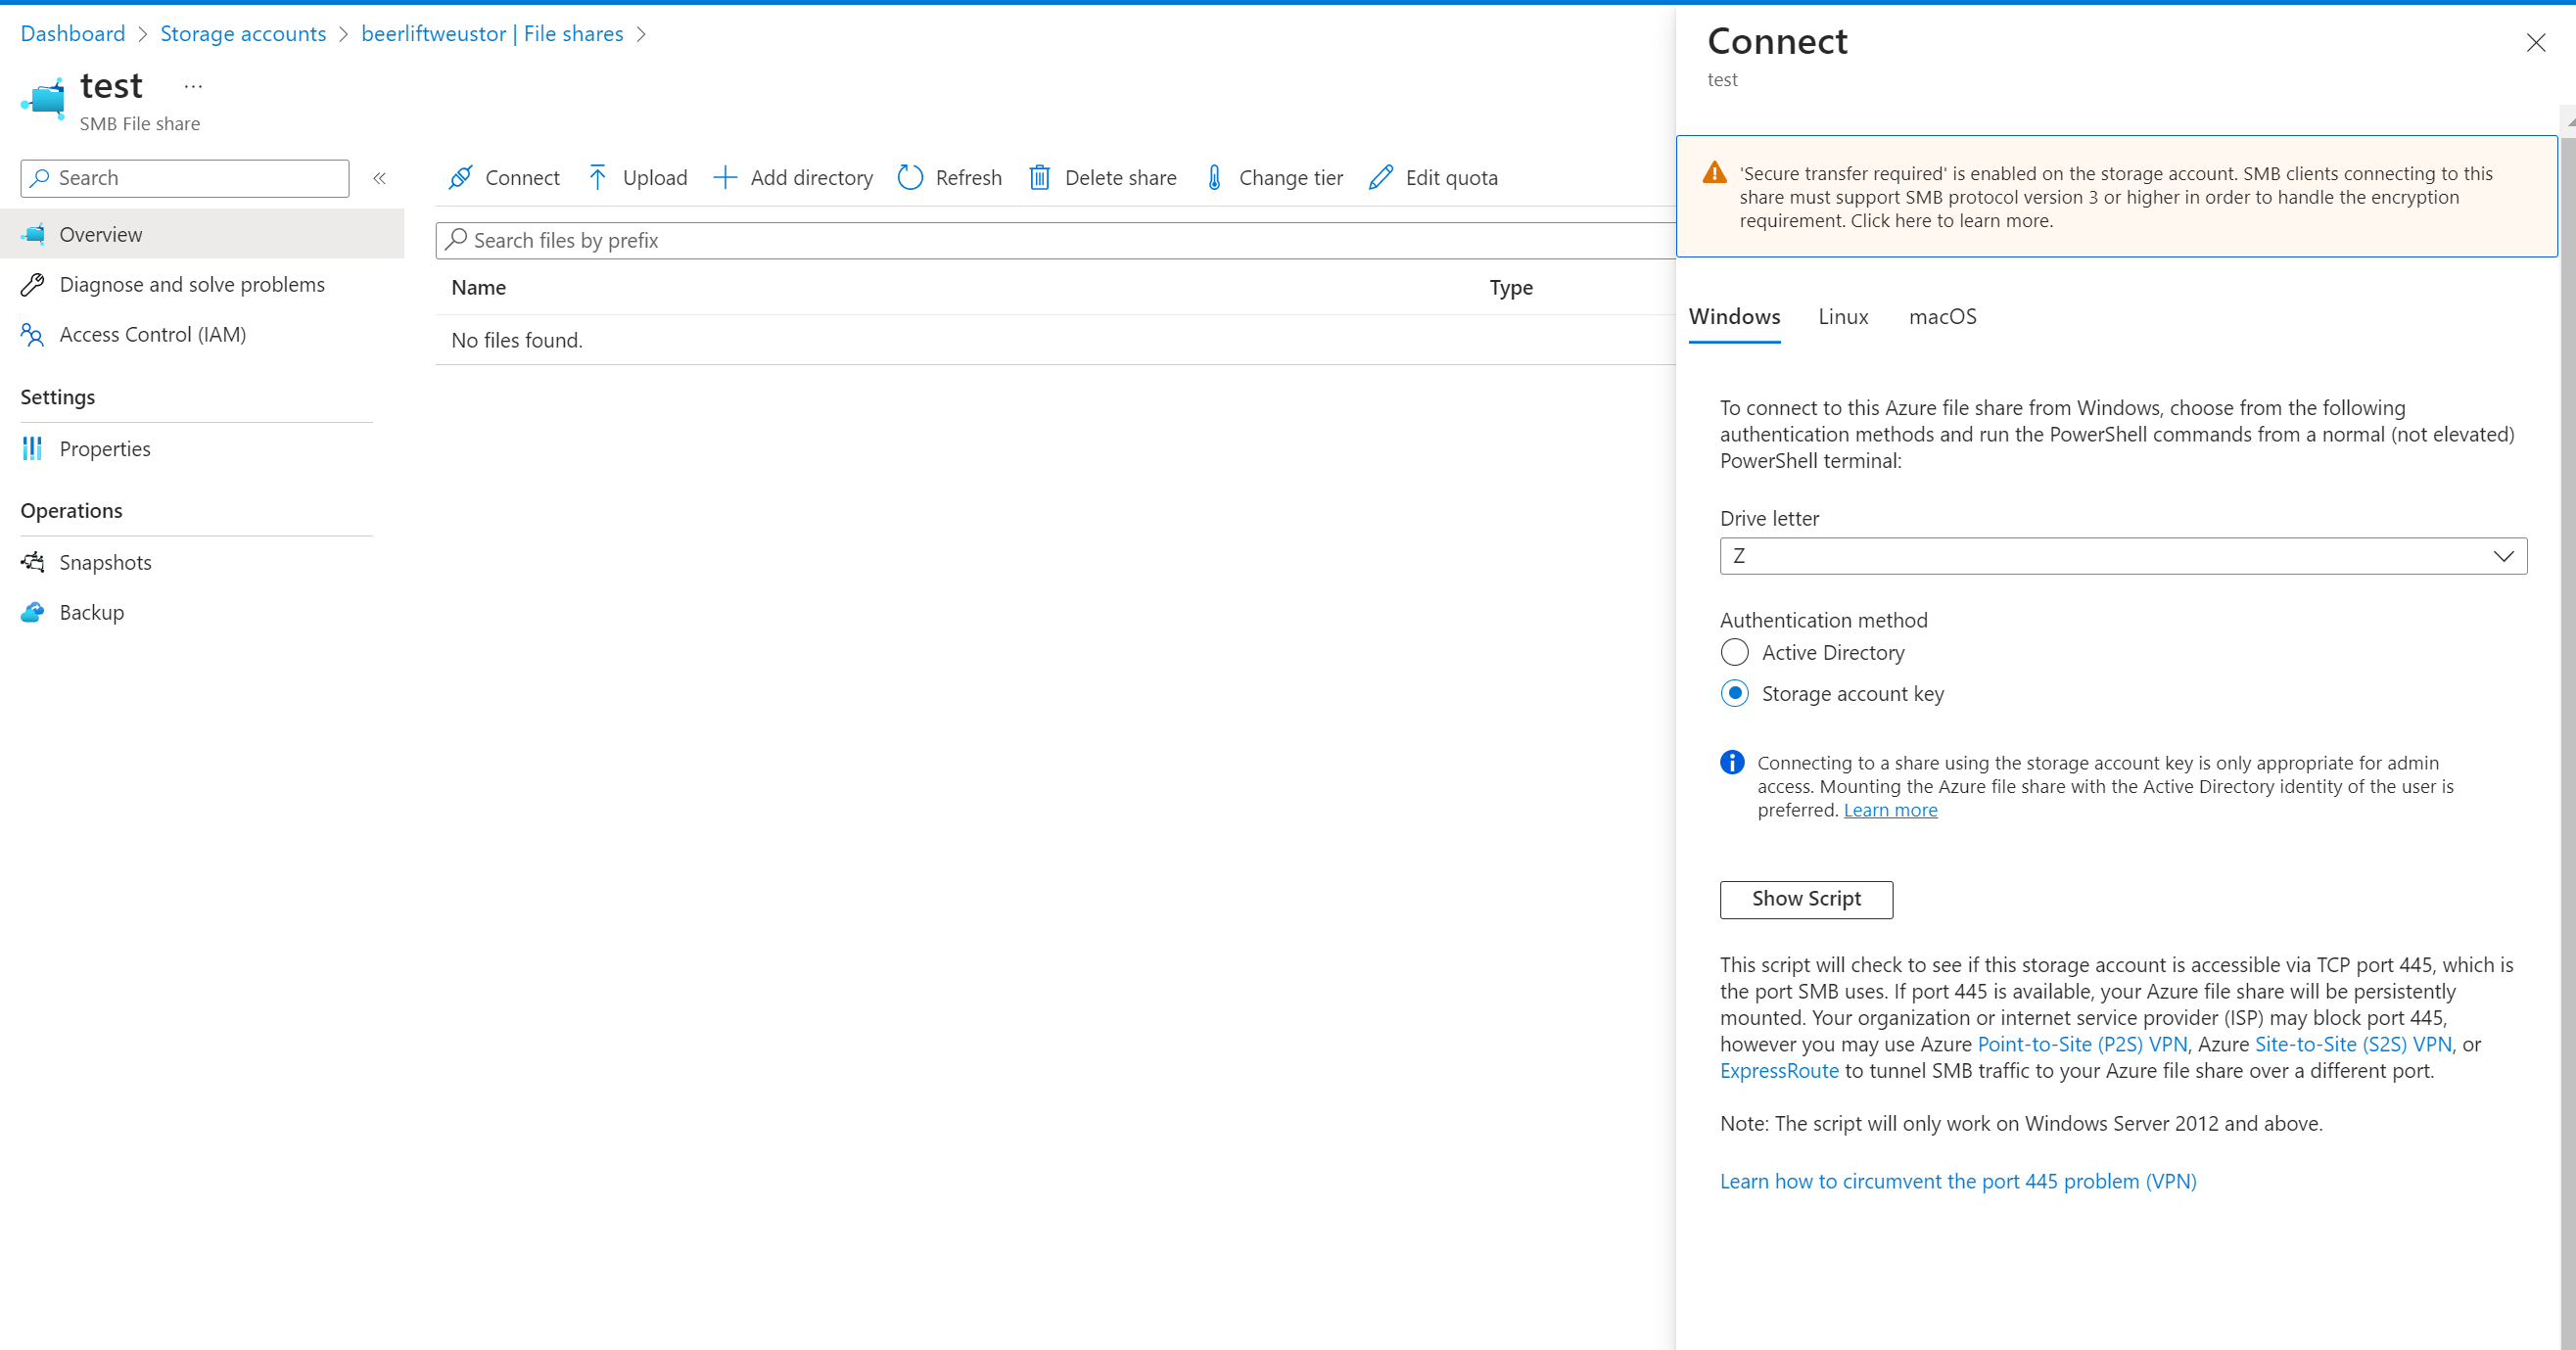The width and height of the screenshot is (2576, 1350).
Task: Focus the Search files by prefix field
Action: click(1055, 240)
